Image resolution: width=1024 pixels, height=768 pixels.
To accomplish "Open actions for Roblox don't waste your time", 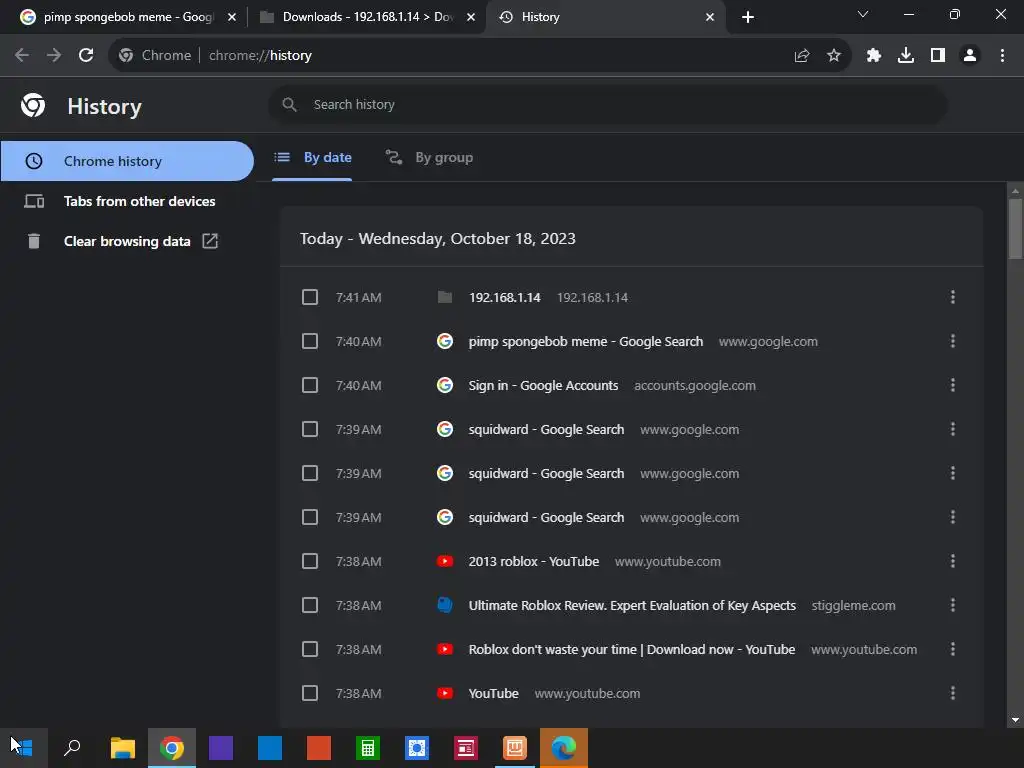I will [953, 649].
